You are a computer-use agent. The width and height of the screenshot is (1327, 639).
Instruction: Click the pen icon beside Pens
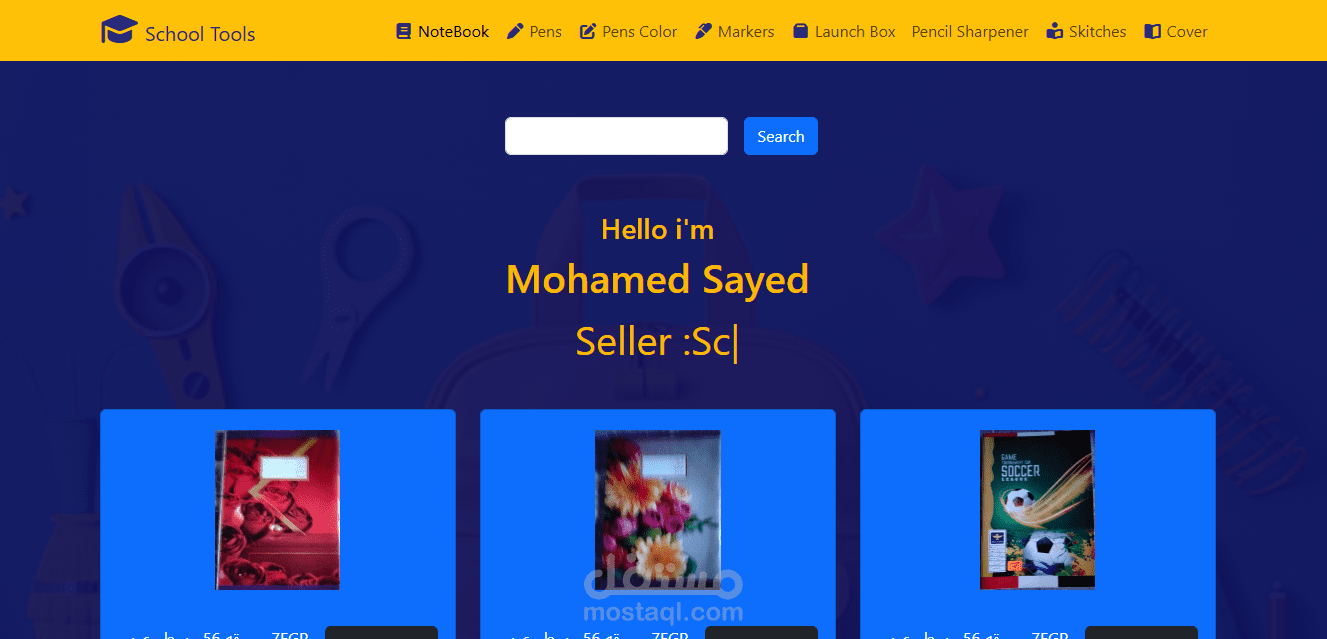click(515, 31)
